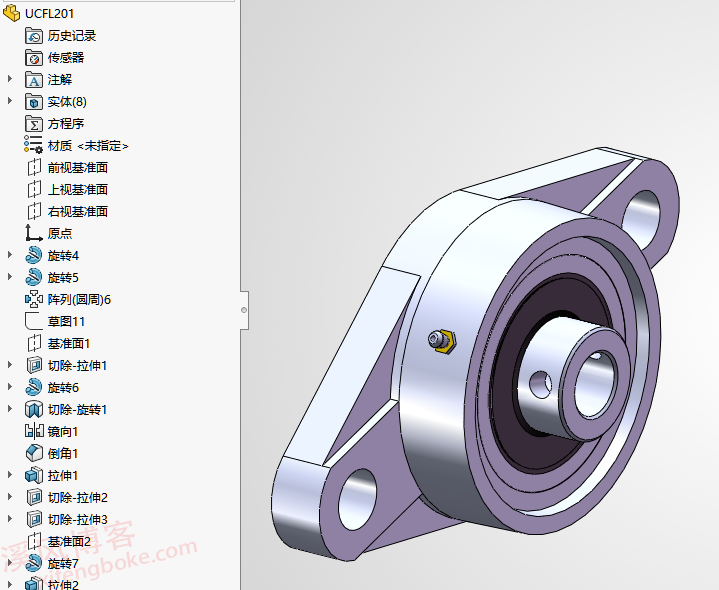Click the panel collapse handle on divider
719x590 pixels.
point(244,310)
